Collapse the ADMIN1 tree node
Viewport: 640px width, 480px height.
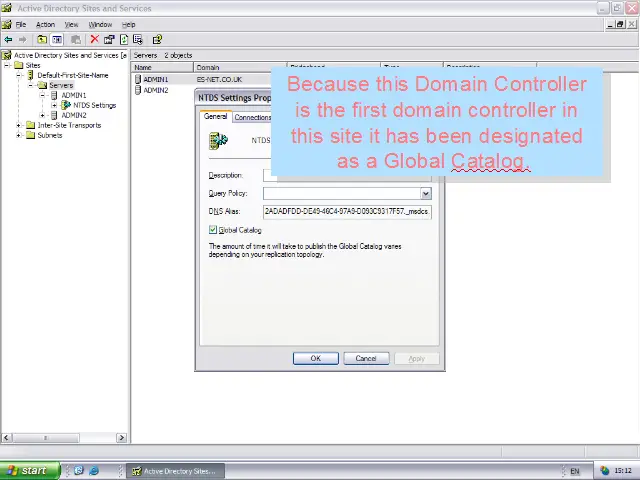tap(42, 95)
